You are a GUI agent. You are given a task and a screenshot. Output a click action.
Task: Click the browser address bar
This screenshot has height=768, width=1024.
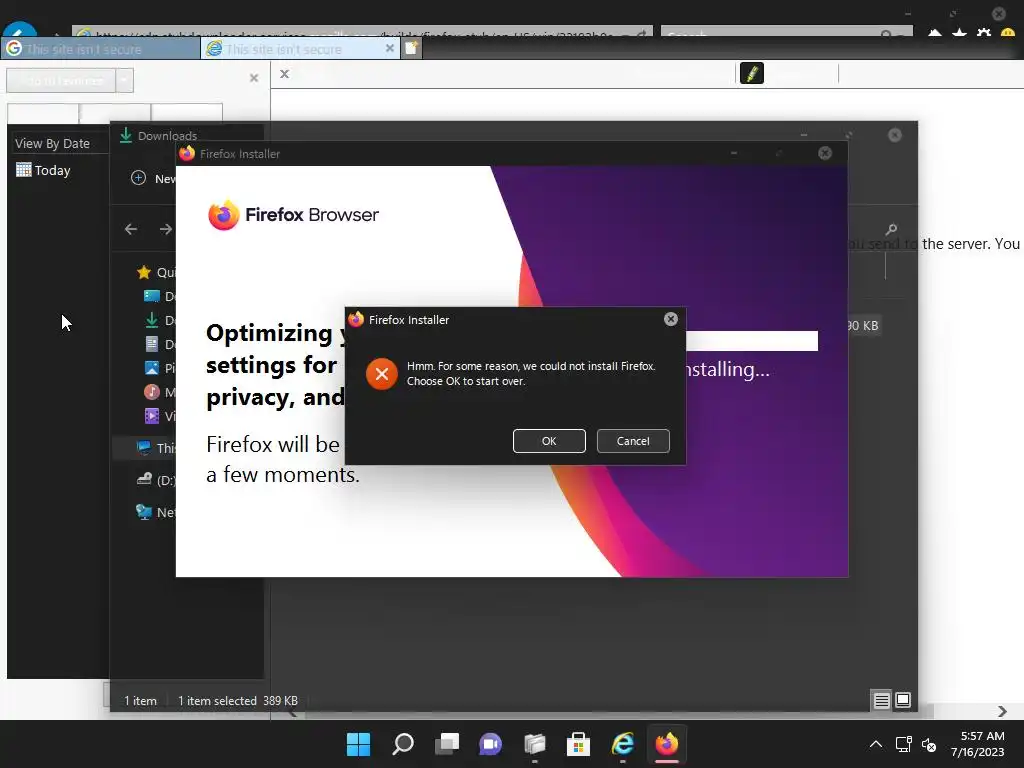pyautogui.click(x=362, y=31)
